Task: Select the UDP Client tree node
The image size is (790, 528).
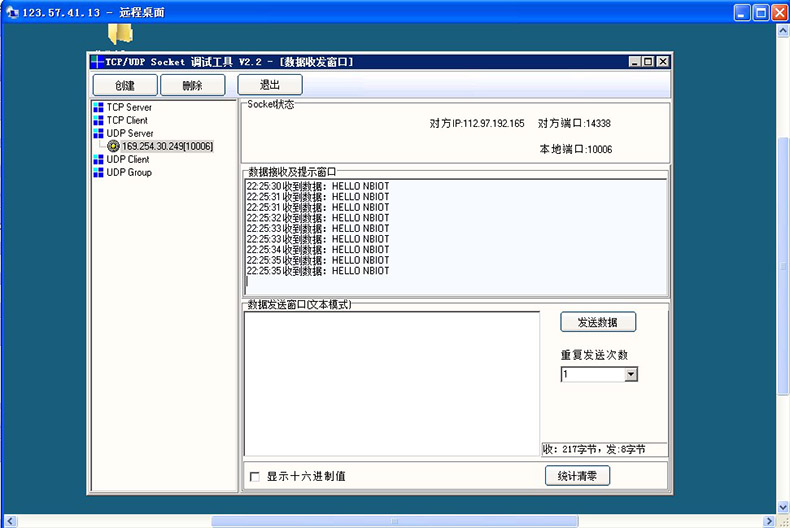Action: 128,159
